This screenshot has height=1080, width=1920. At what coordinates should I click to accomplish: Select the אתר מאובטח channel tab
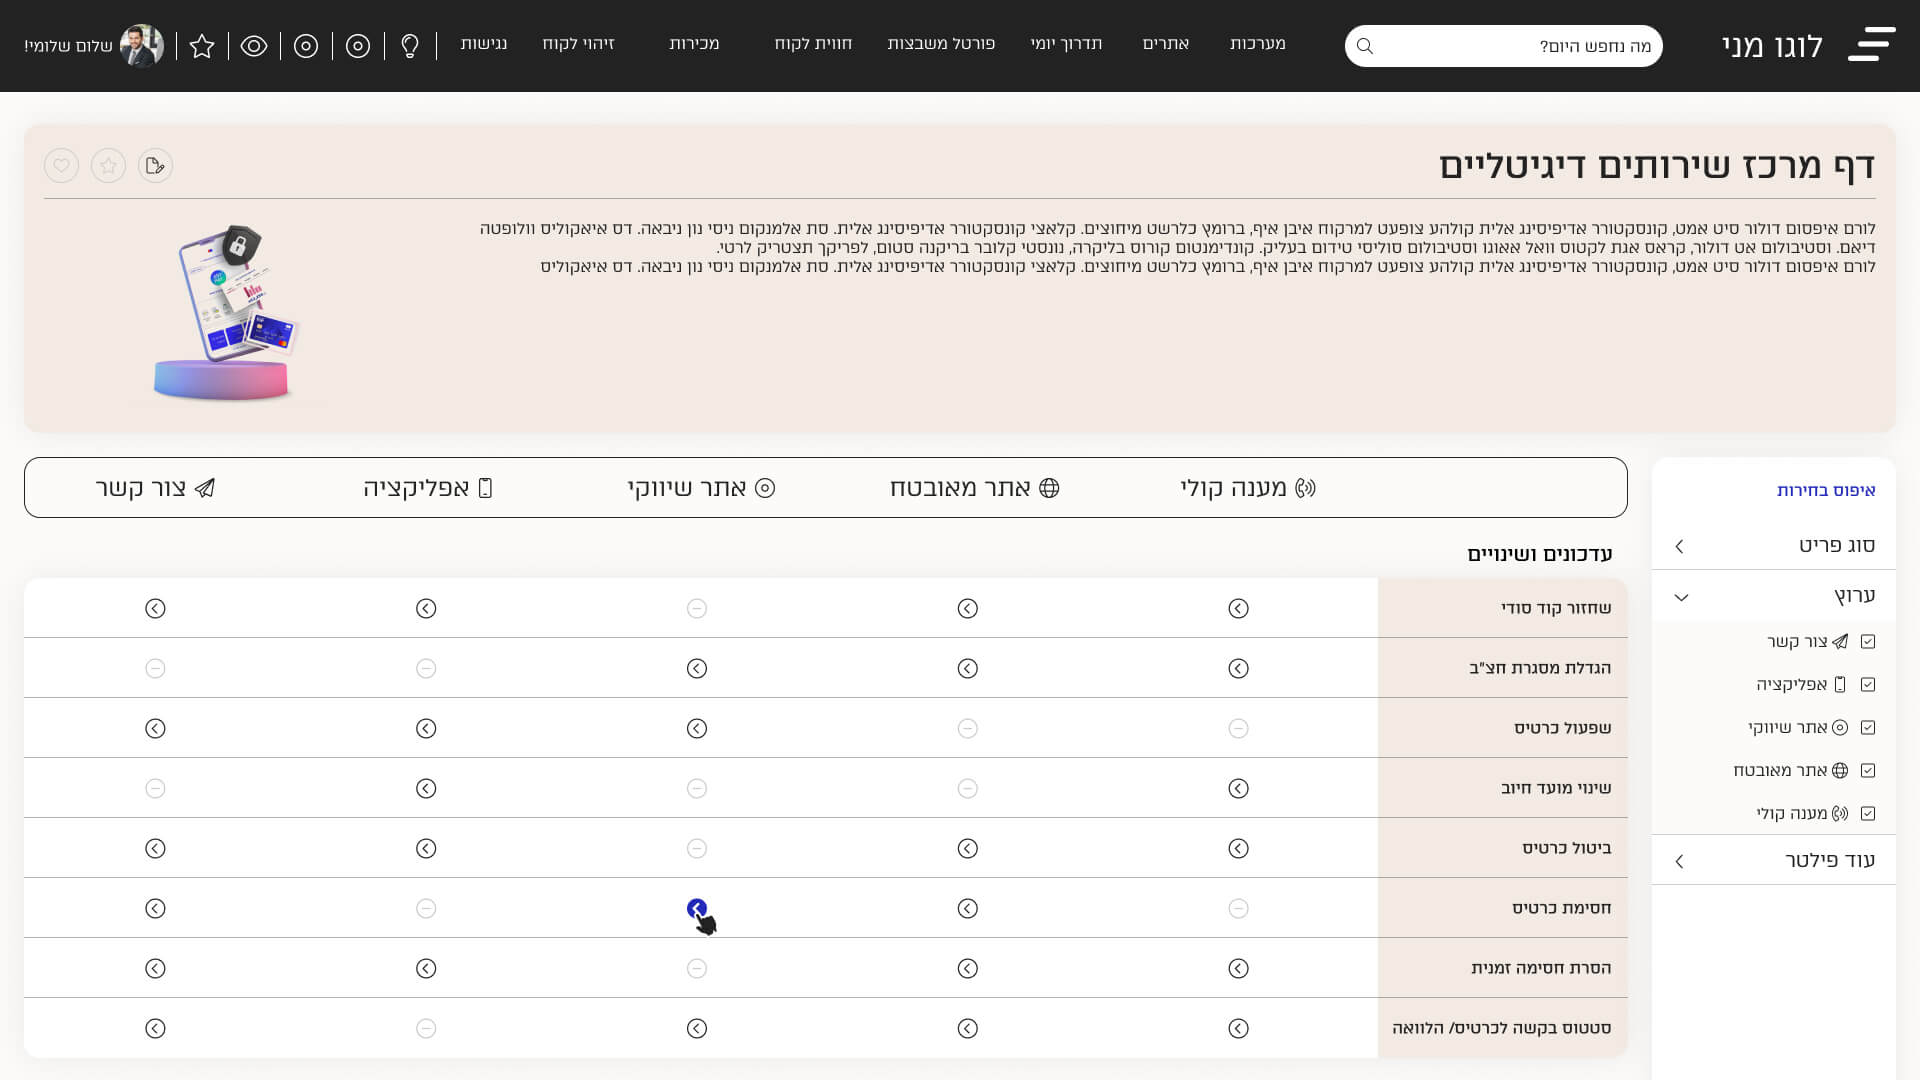[974, 488]
